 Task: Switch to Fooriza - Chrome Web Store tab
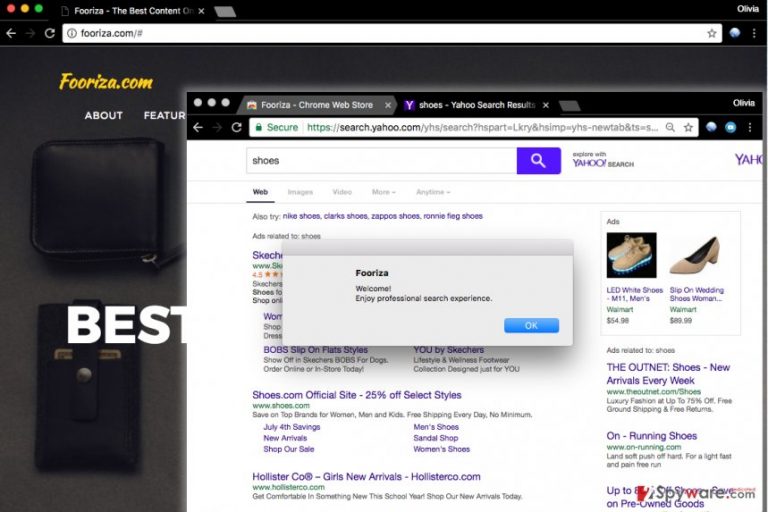click(316, 105)
